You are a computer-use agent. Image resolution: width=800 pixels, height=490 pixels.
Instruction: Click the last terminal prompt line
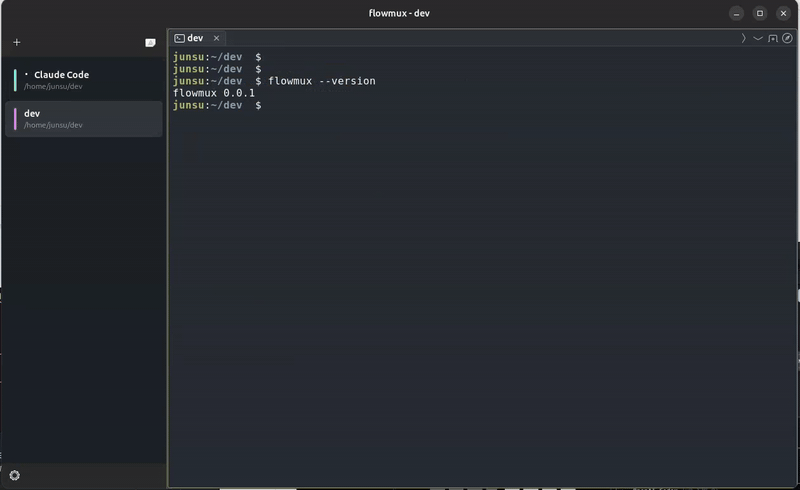click(x=217, y=105)
